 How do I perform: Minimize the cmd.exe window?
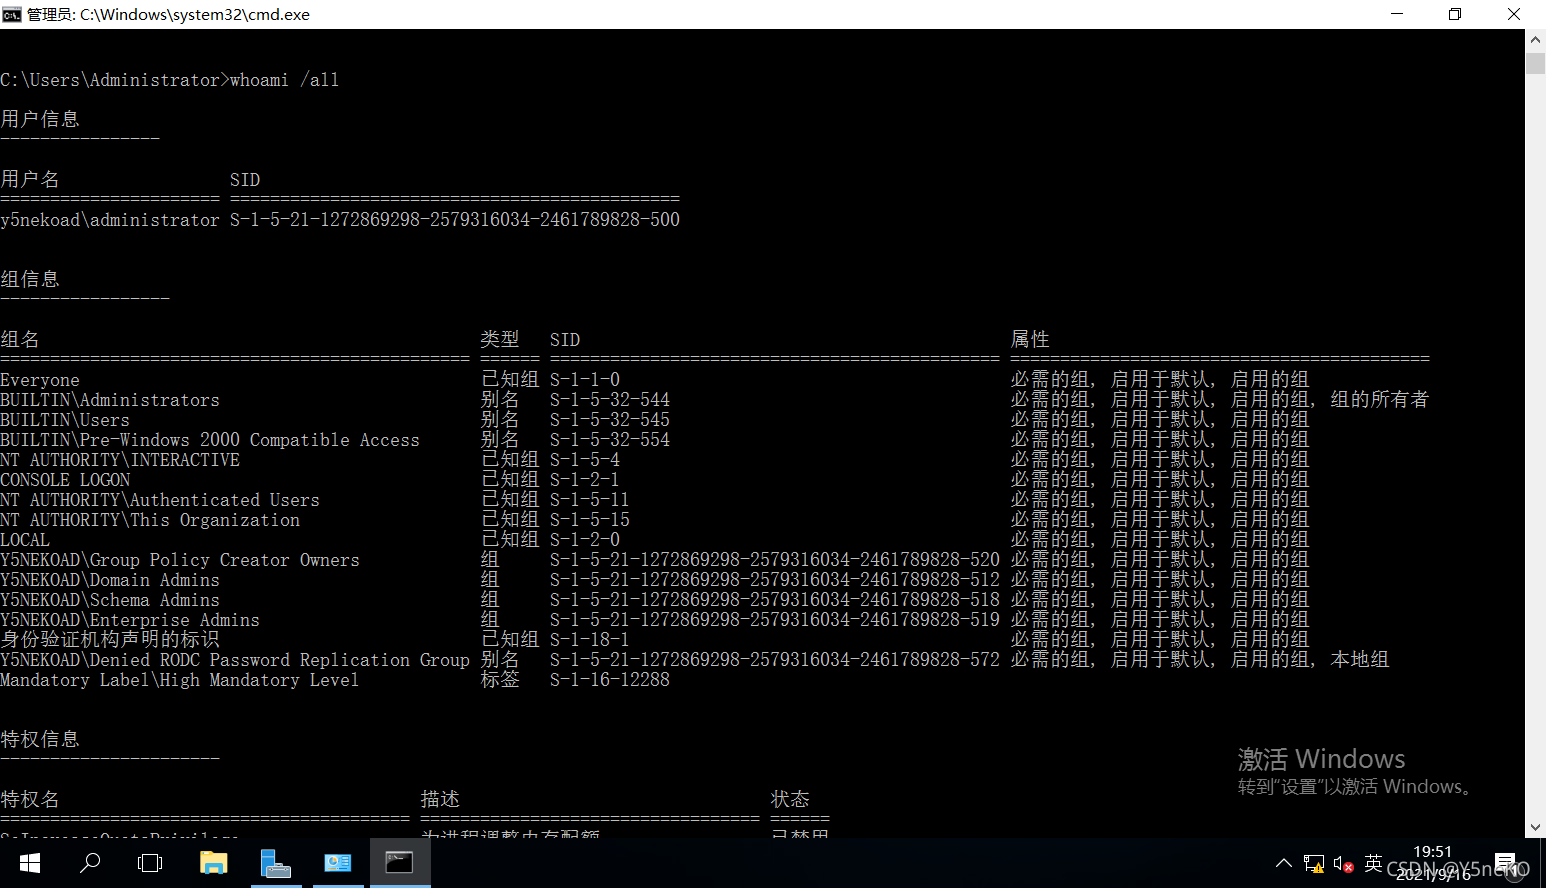(x=1397, y=14)
